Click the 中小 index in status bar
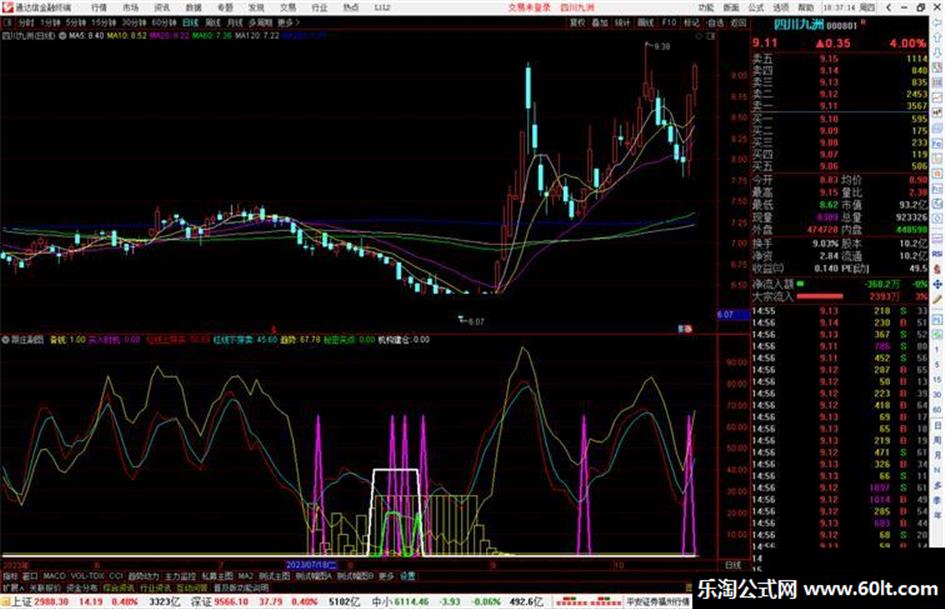This screenshot has height=609, width=945. 382,602
